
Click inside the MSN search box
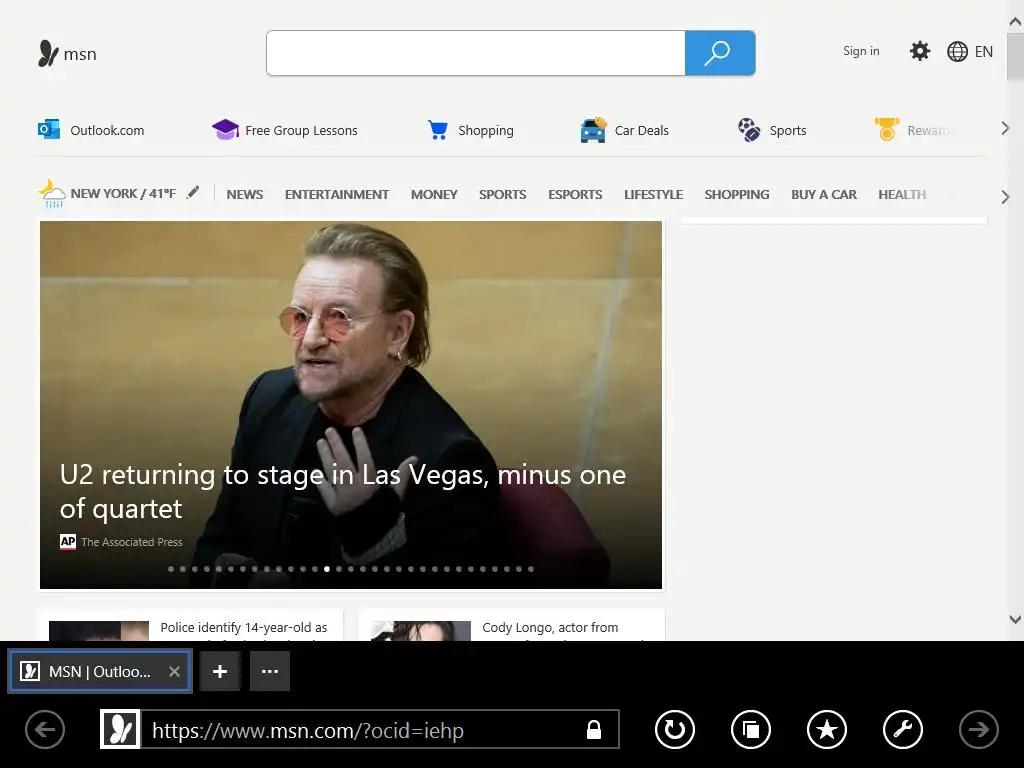point(476,53)
